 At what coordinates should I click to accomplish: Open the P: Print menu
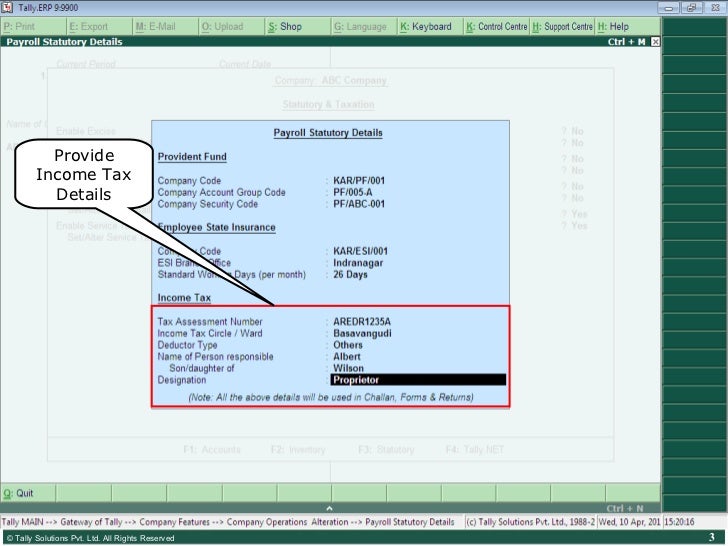(33, 27)
